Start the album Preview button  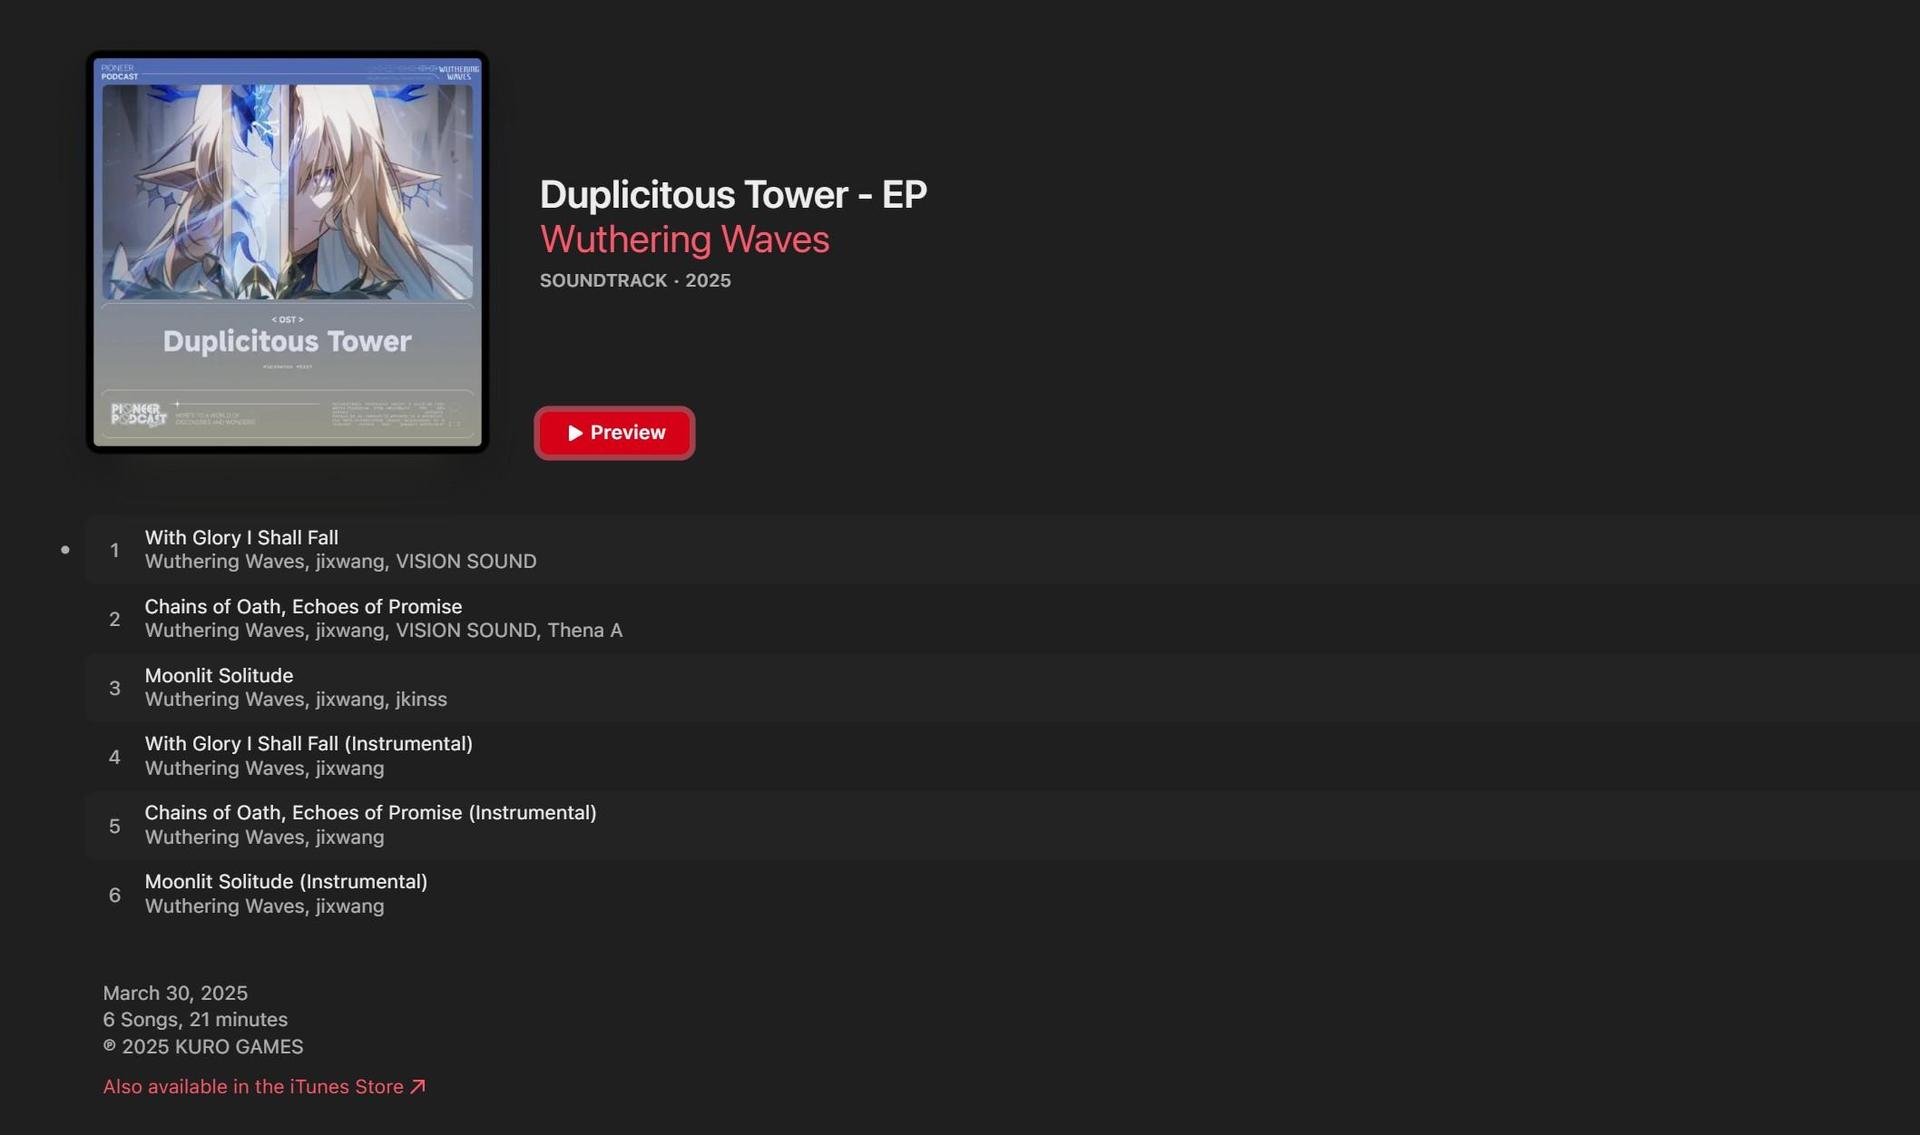coord(615,433)
